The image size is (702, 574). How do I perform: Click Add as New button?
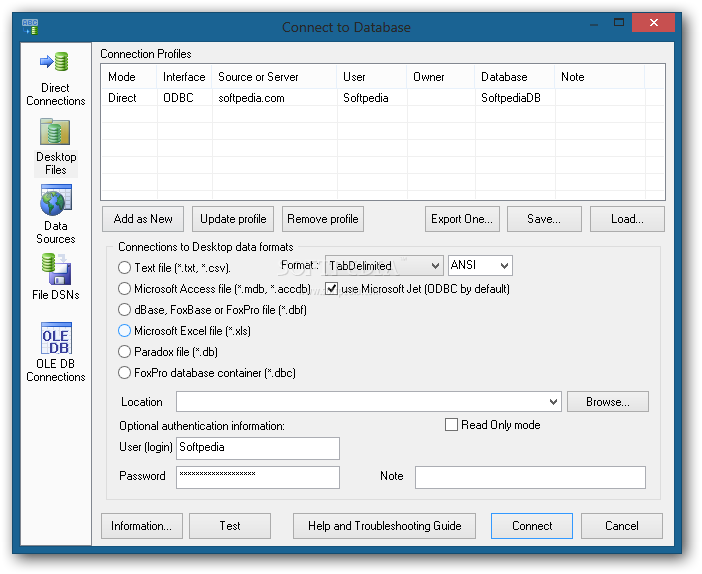pos(143,219)
